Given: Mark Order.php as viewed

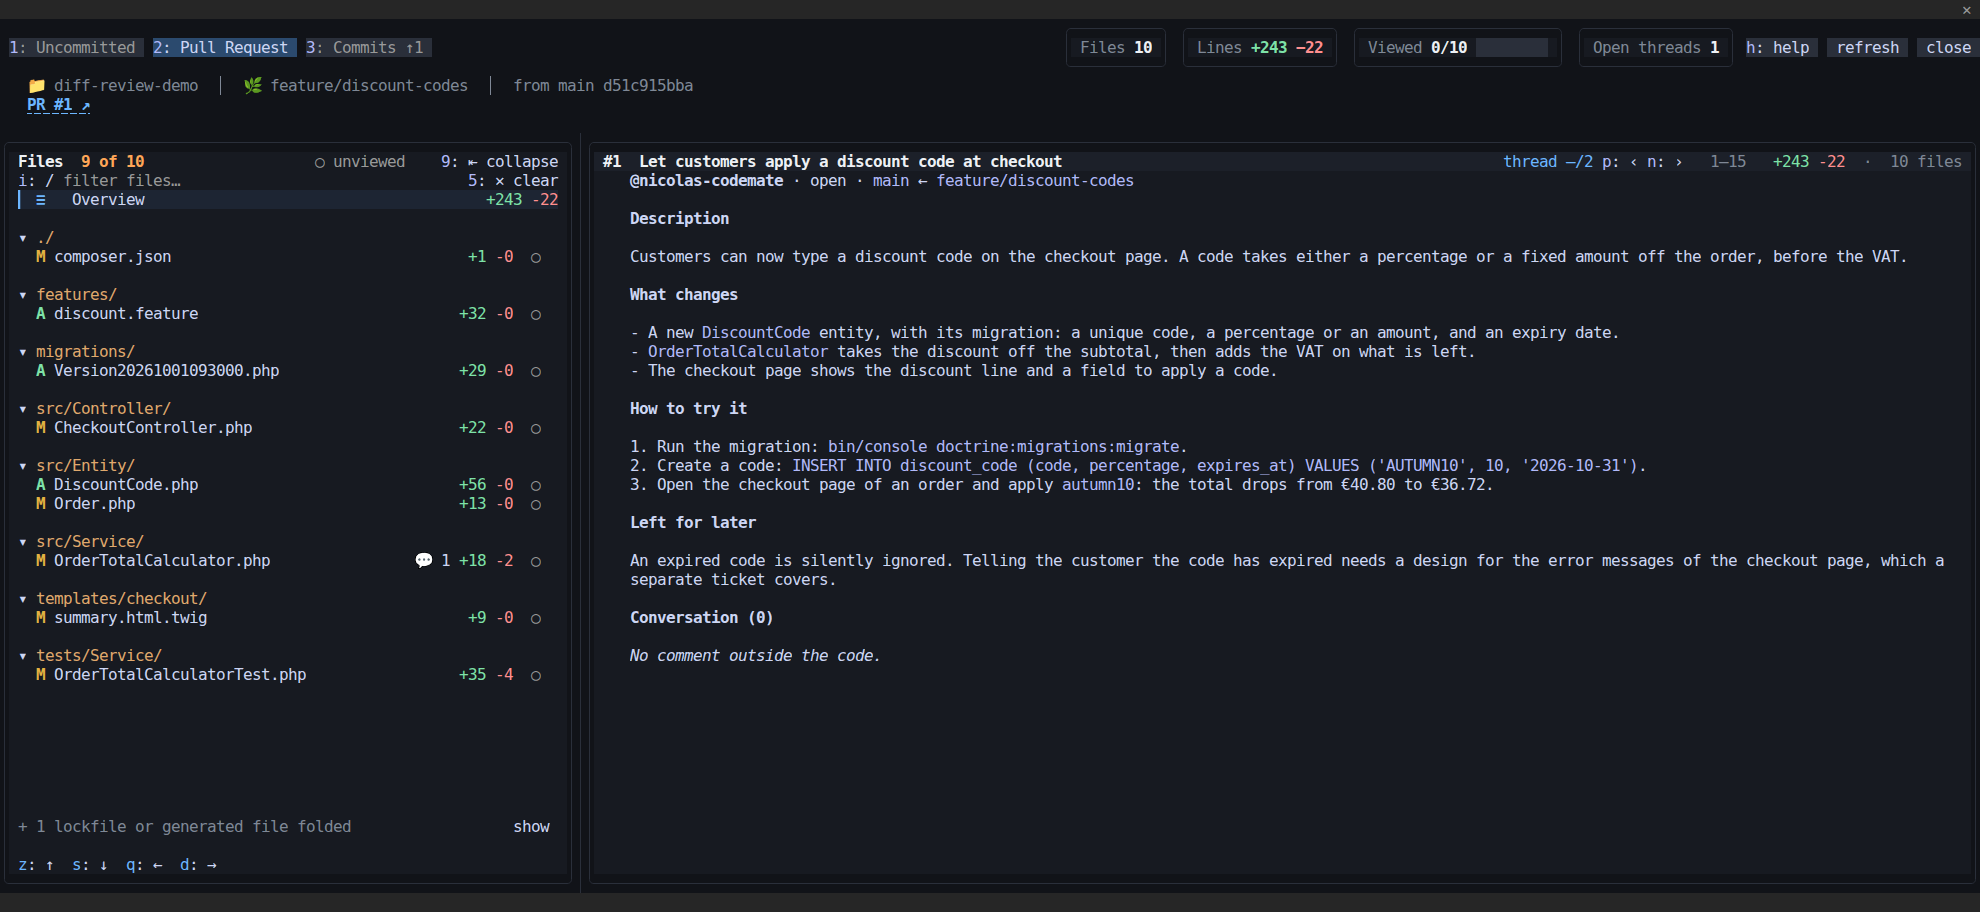Looking at the screenshot, I should 536,505.
